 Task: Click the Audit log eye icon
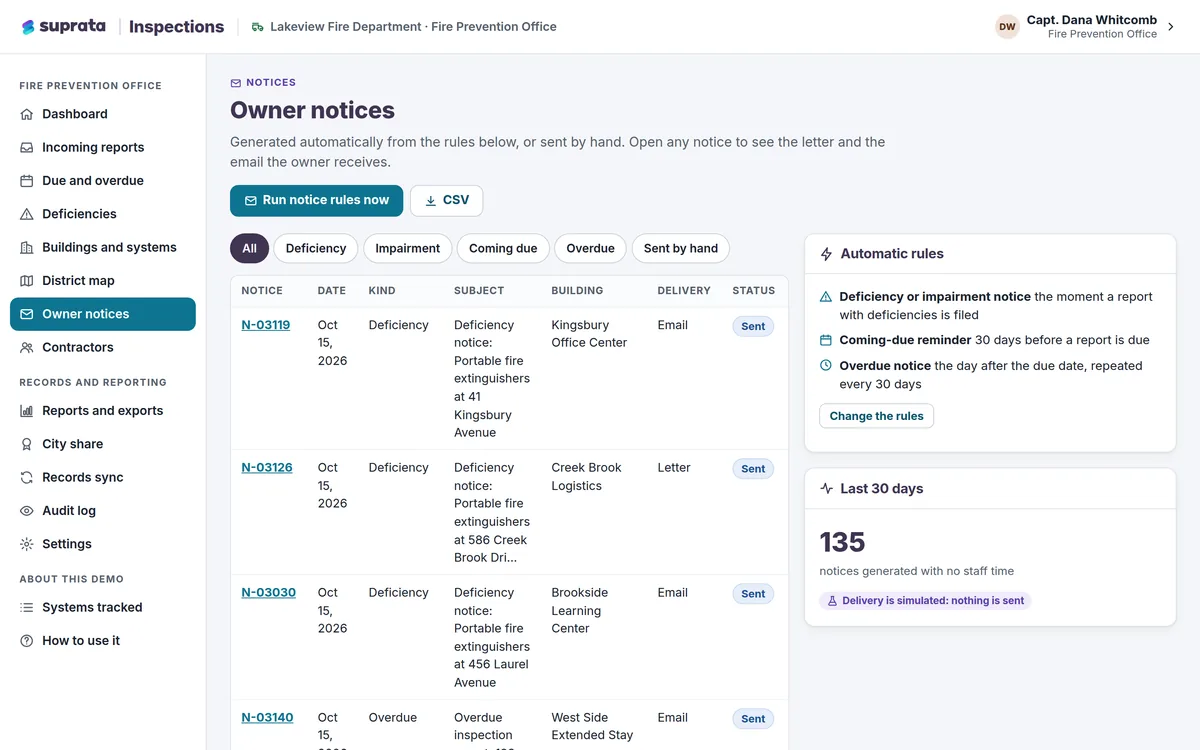click(x=27, y=511)
